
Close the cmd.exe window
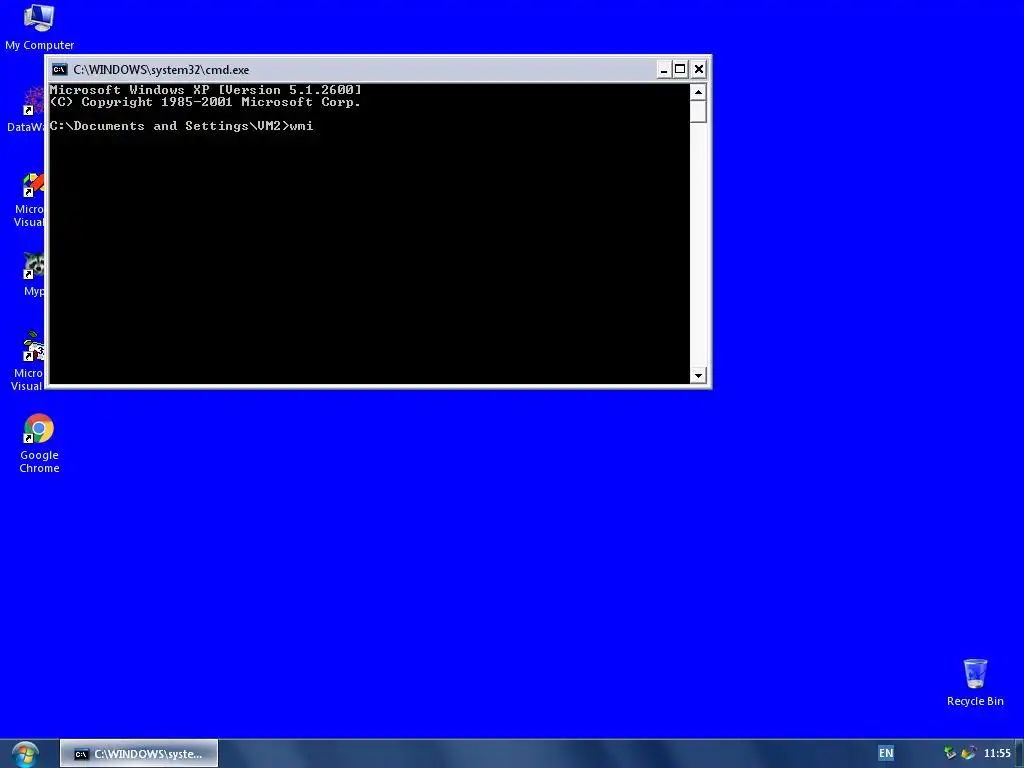699,69
